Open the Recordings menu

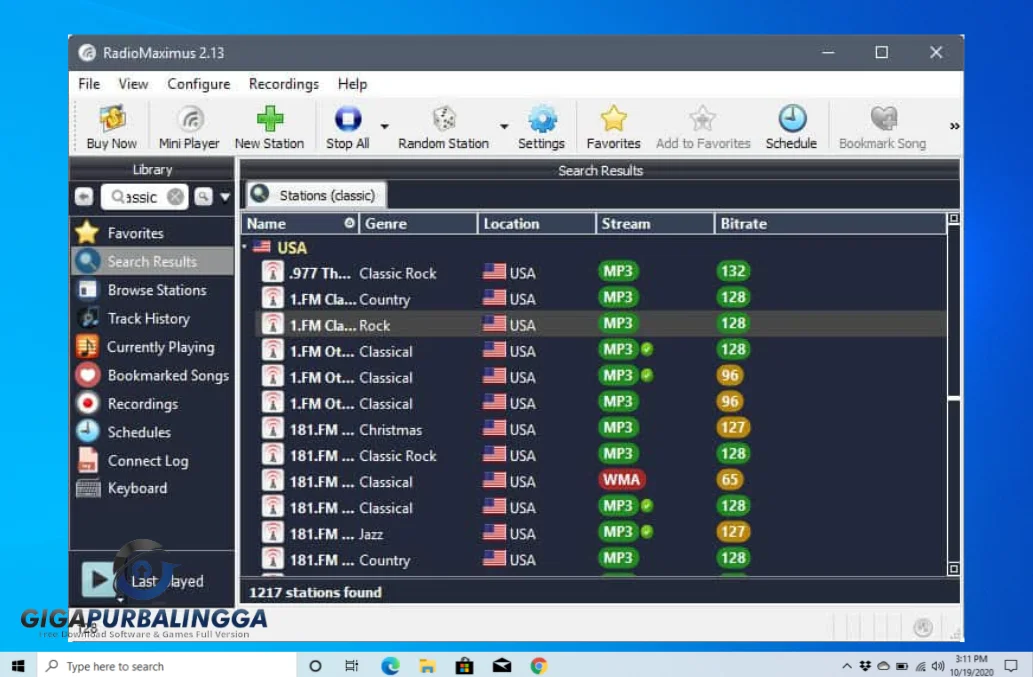(284, 84)
